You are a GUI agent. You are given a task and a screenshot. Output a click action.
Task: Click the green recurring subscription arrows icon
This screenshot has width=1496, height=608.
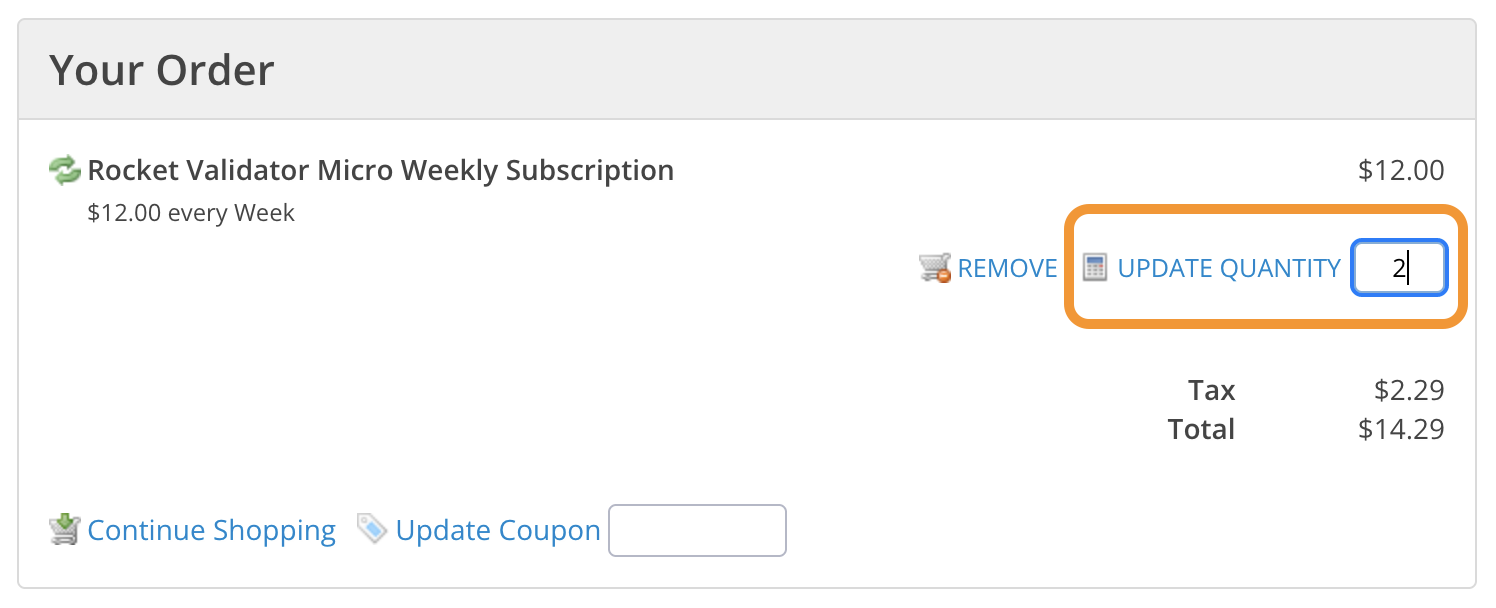65,170
